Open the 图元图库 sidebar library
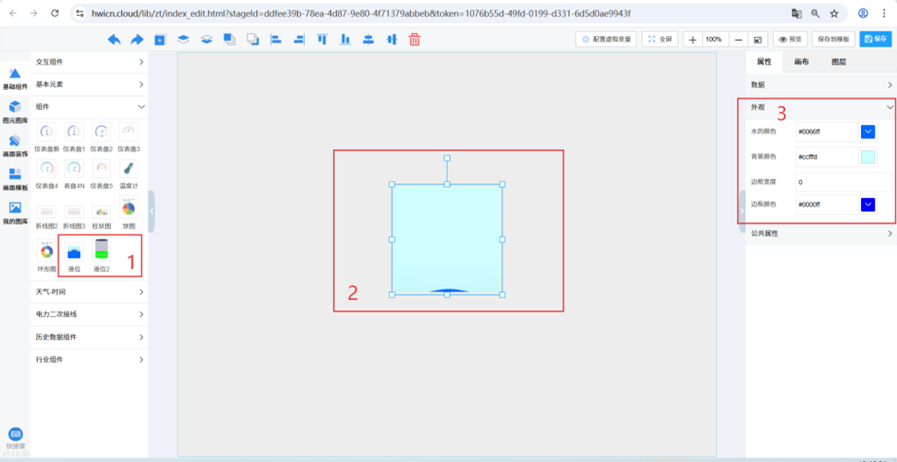 coord(15,110)
